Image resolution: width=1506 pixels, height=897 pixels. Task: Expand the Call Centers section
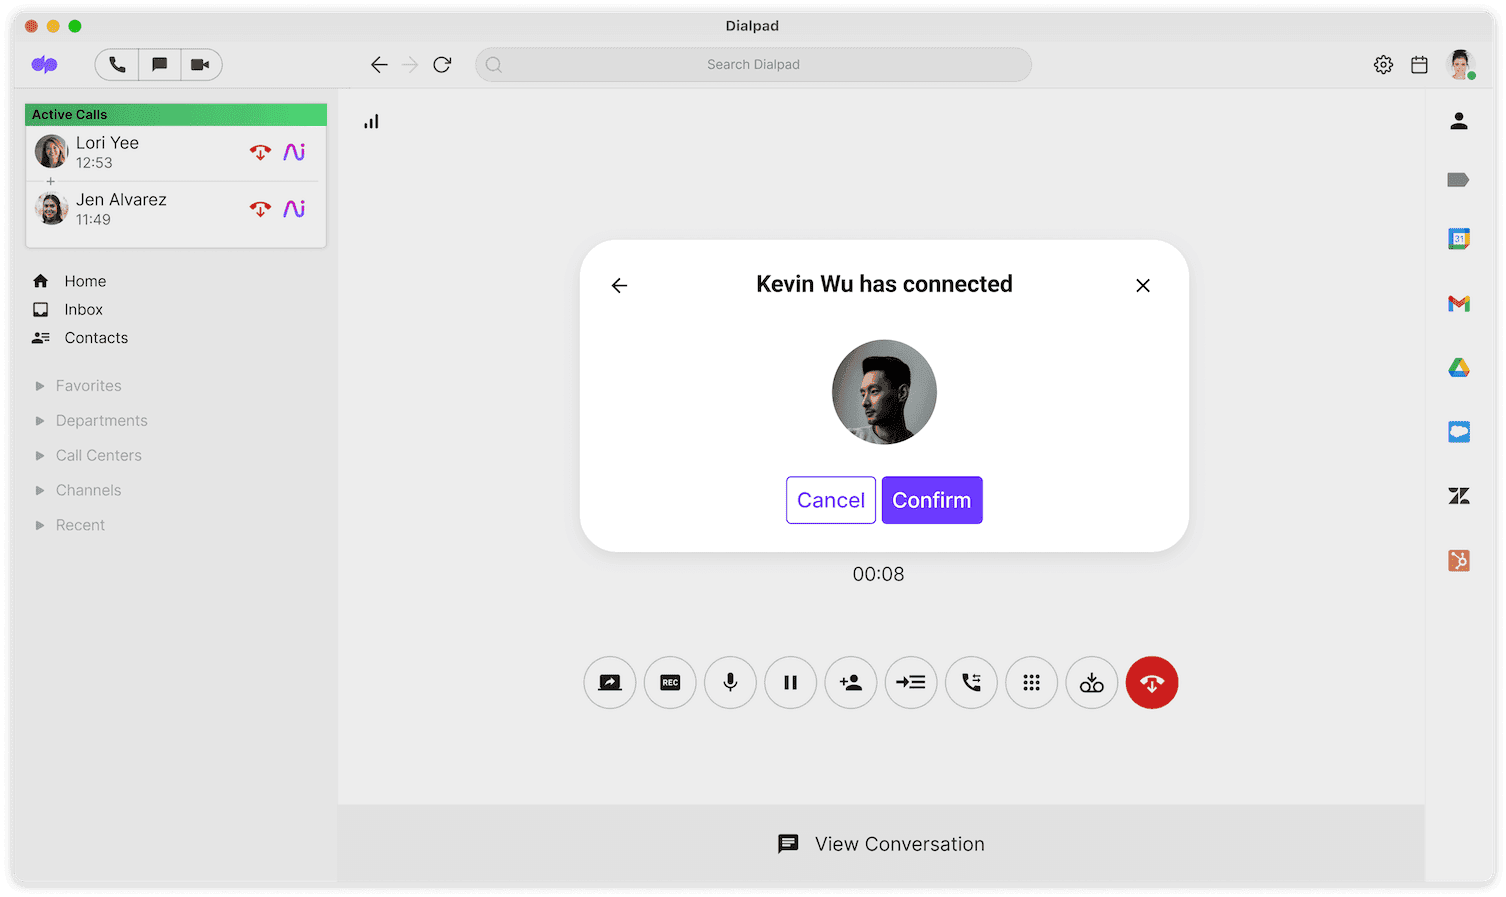click(98, 455)
